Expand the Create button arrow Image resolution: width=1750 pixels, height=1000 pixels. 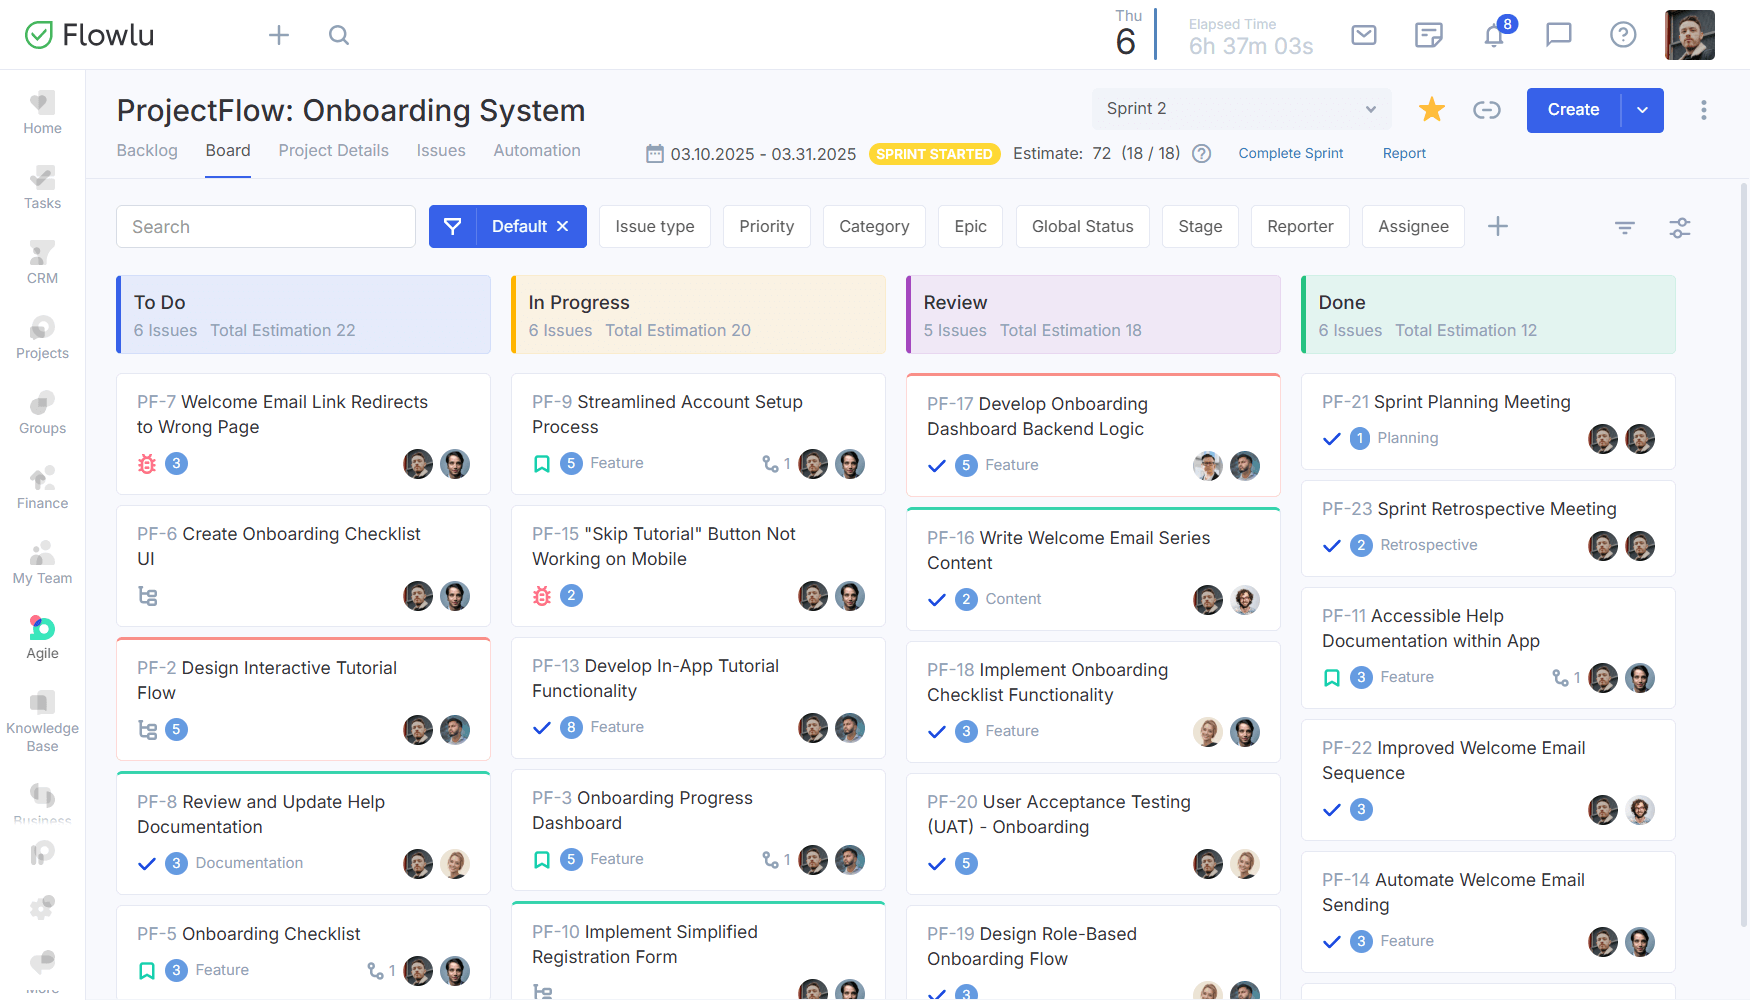click(1642, 110)
